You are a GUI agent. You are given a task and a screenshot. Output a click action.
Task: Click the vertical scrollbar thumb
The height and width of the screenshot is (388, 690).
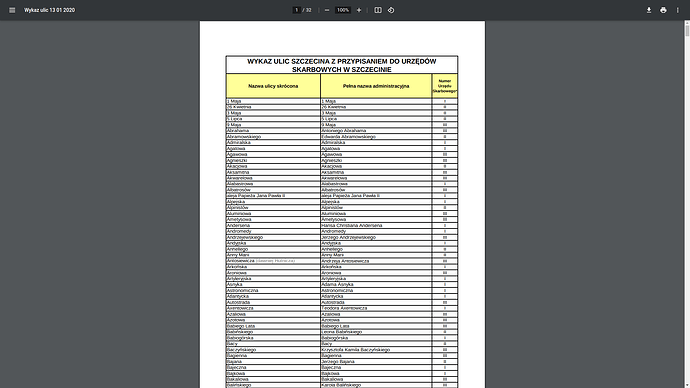(x=687, y=31)
